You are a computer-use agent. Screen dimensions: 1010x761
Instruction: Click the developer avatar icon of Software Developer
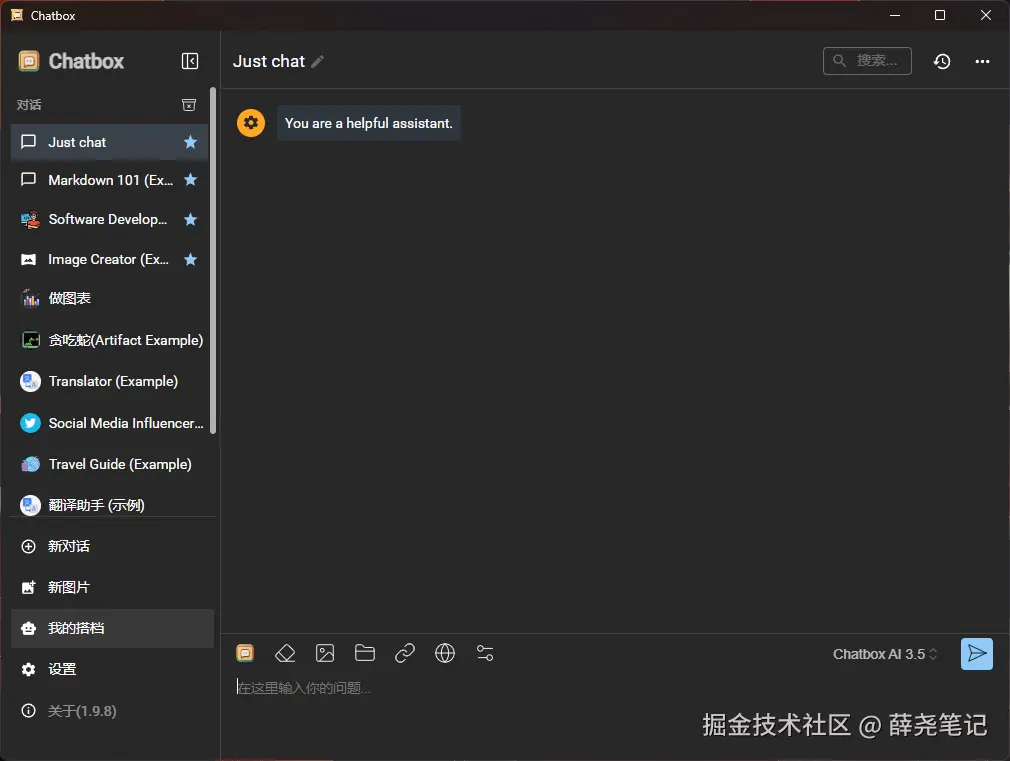point(30,220)
